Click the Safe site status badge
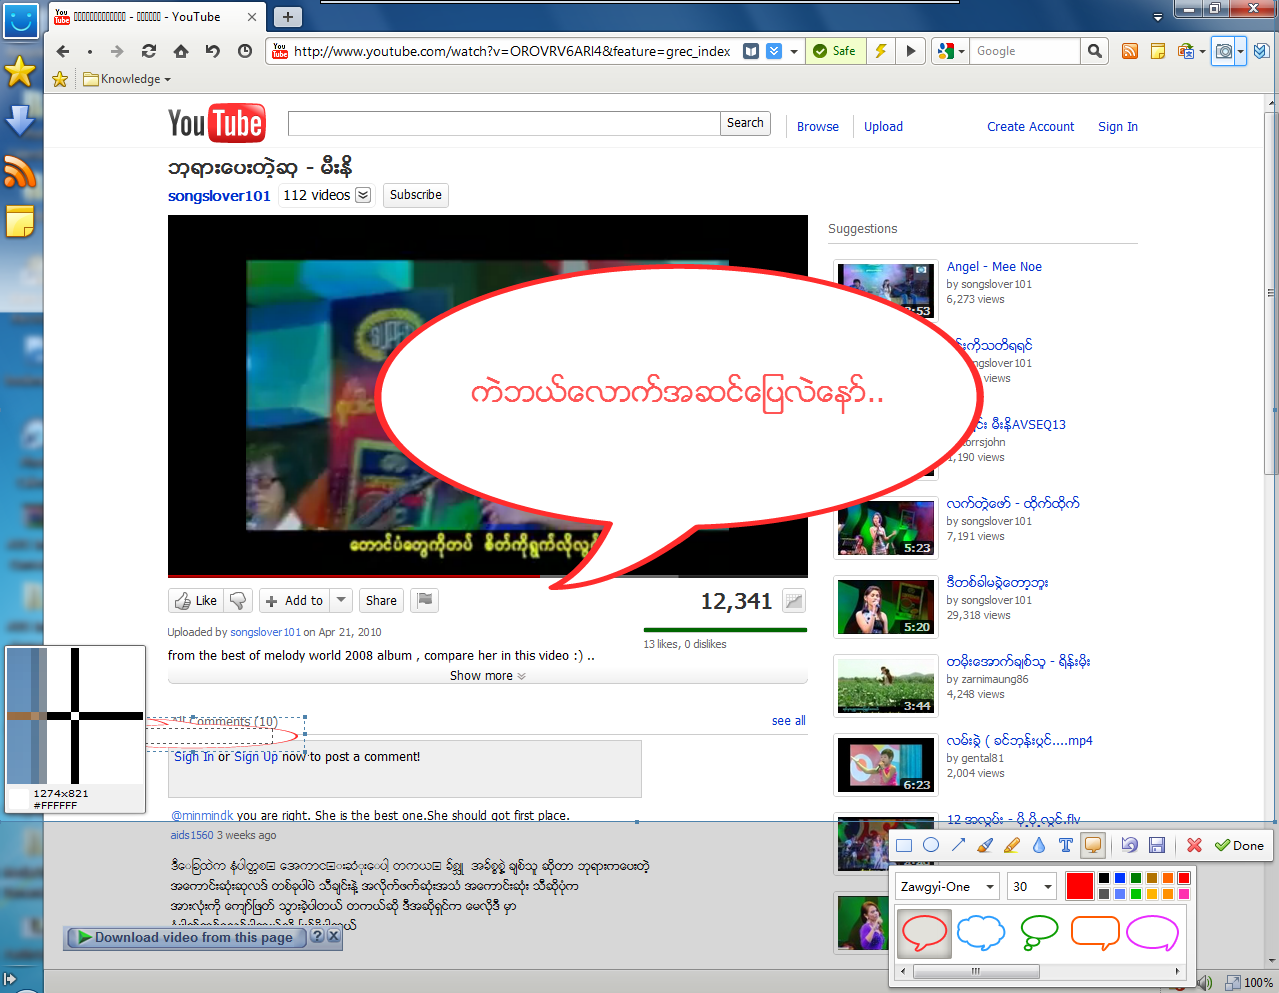Image resolution: width=1279 pixels, height=993 pixels. (835, 51)
